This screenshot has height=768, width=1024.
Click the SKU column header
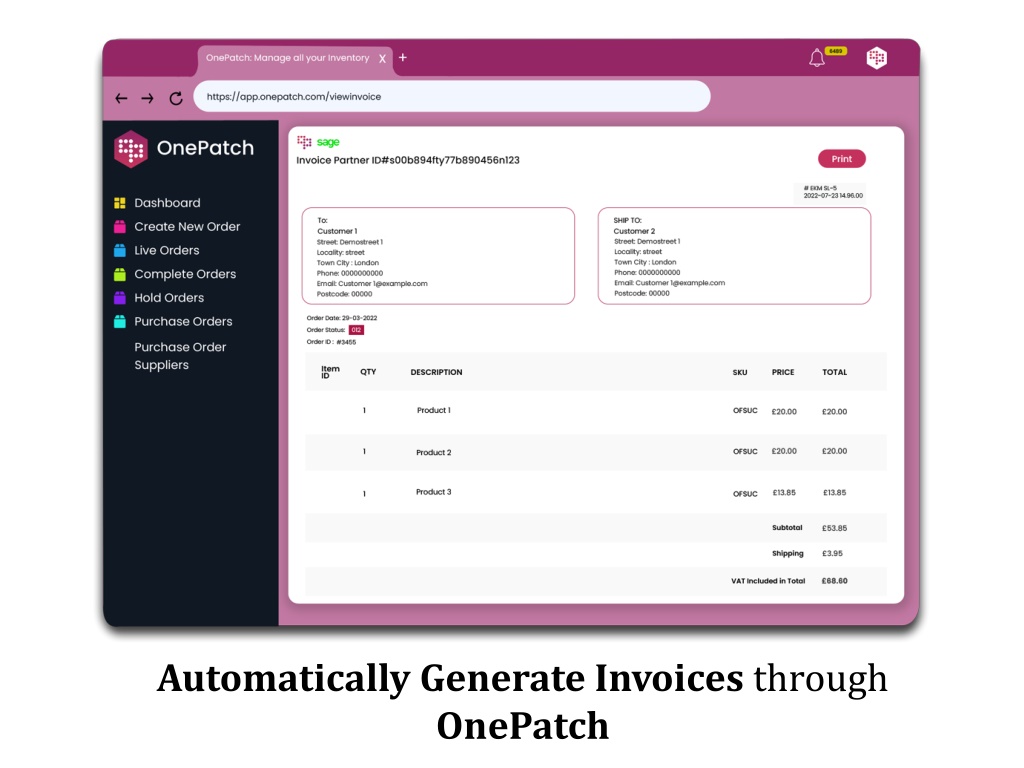pos(740,372)
